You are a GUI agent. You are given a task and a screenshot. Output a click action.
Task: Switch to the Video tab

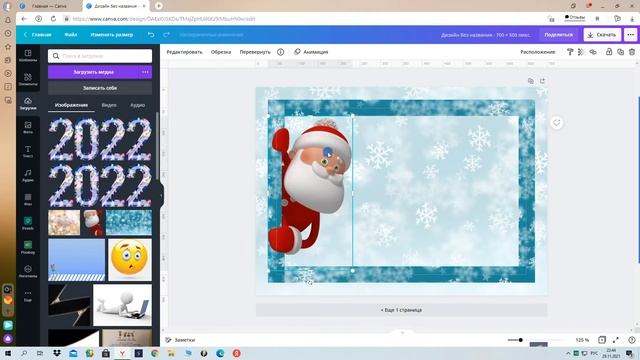109,105
